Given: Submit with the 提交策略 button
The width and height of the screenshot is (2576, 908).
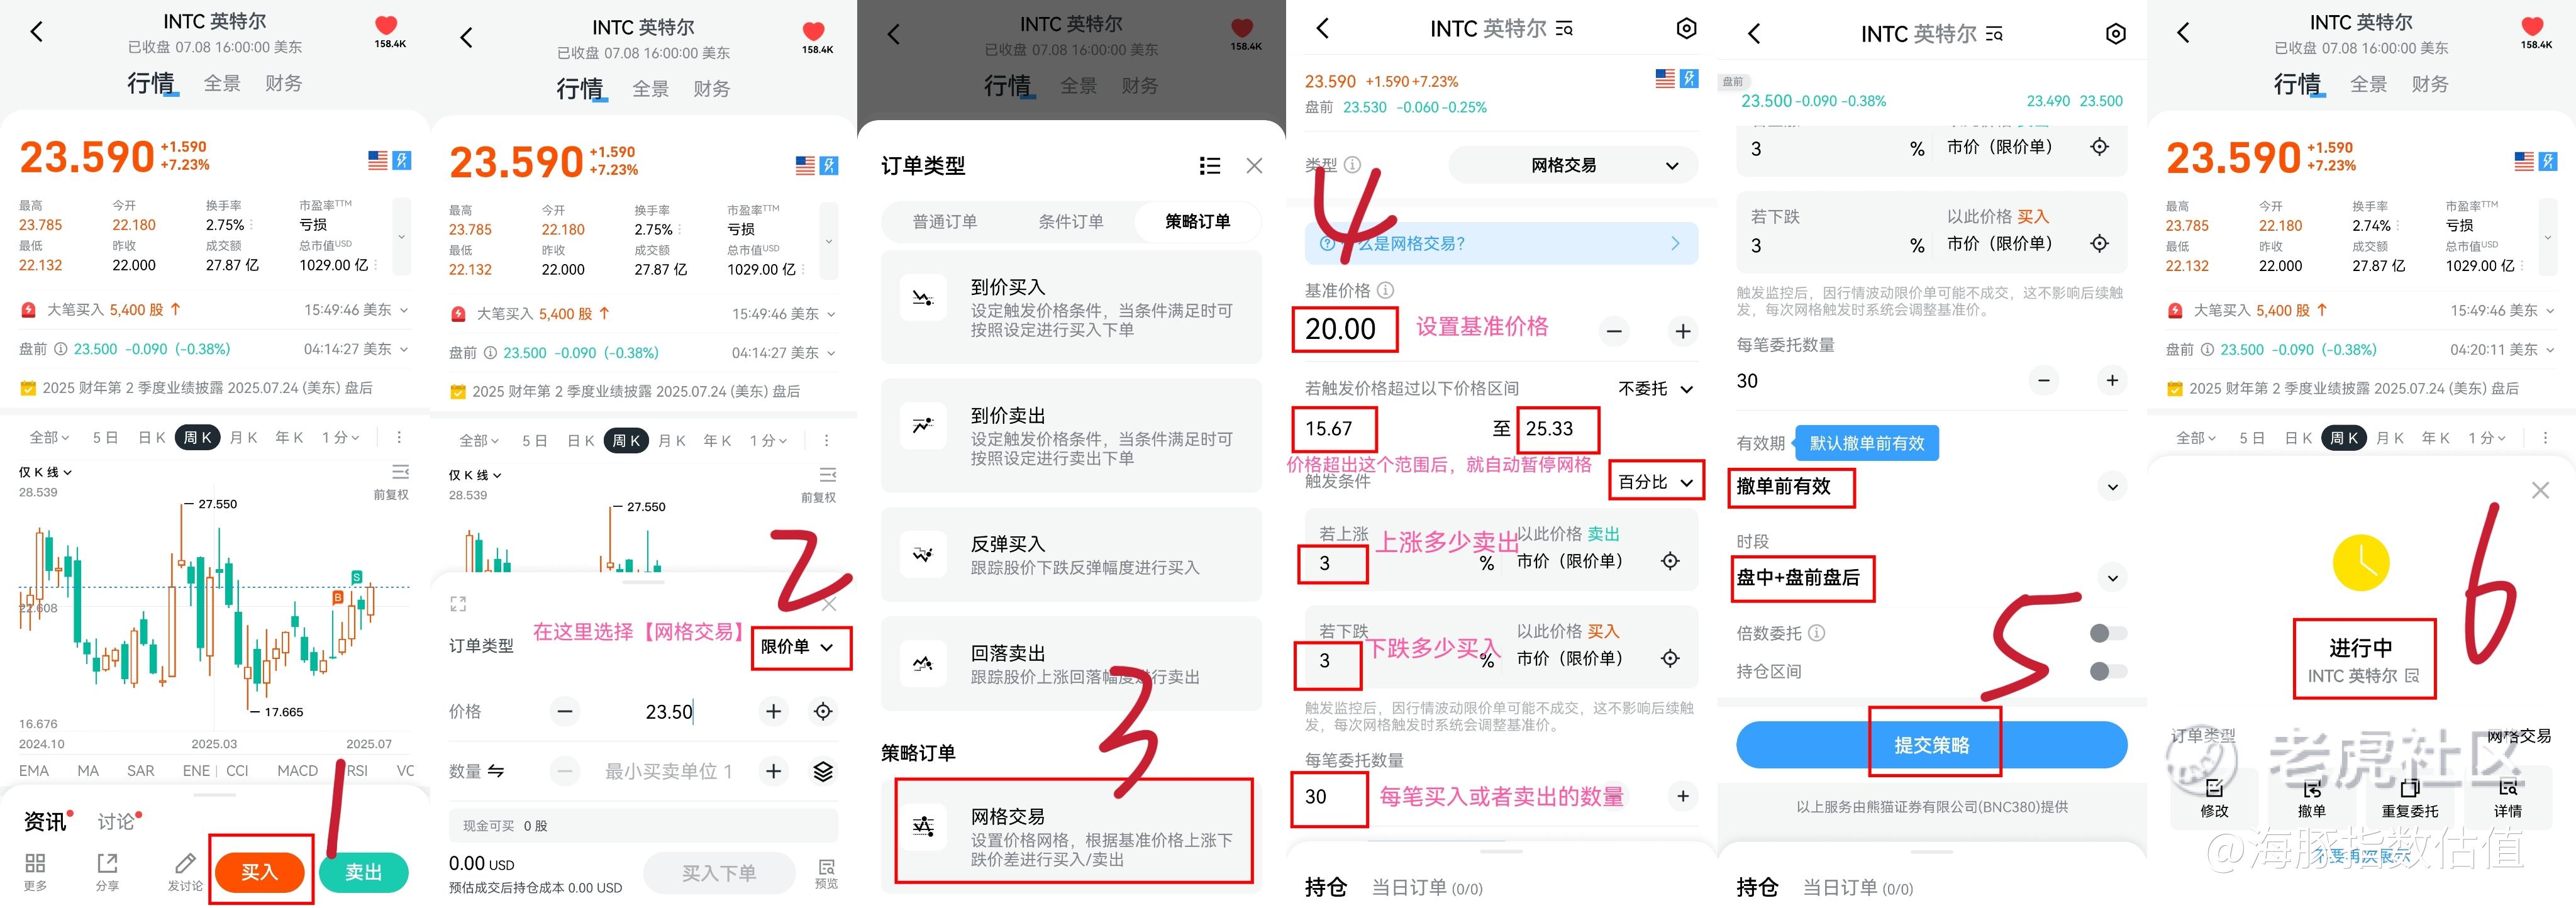Looking at the screenshot, I should click(1931, 745).
